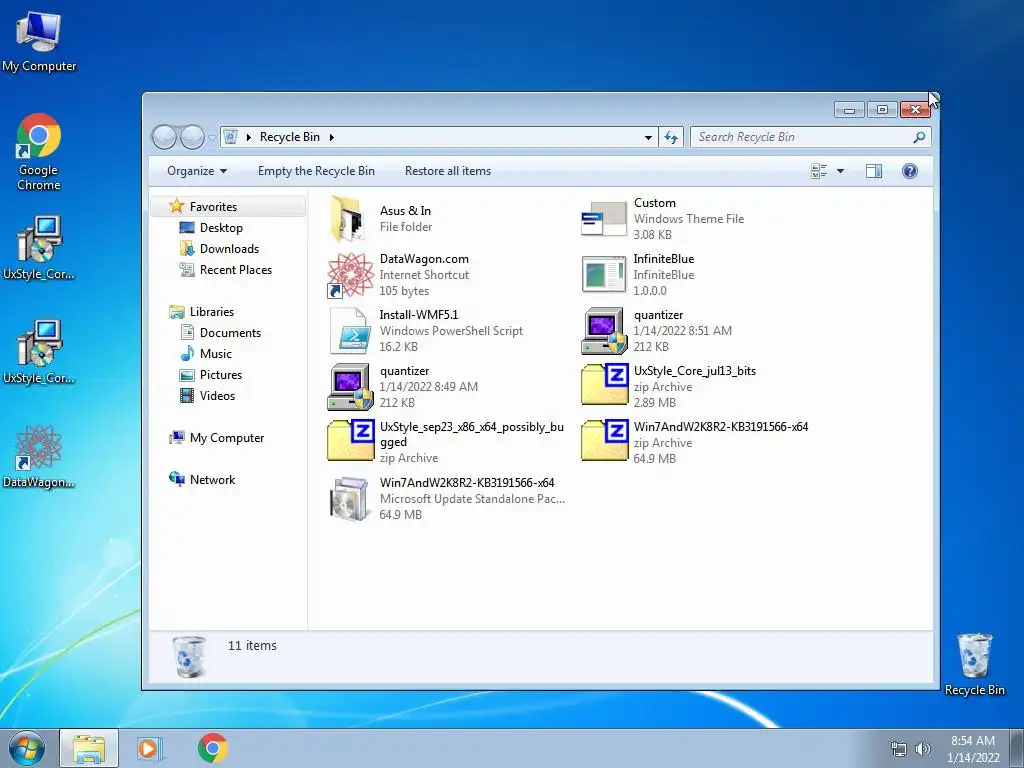This screenshot has width=1024, height=768.
Task: Toggle the preview pane icon
Action: (x=873, y=171)
